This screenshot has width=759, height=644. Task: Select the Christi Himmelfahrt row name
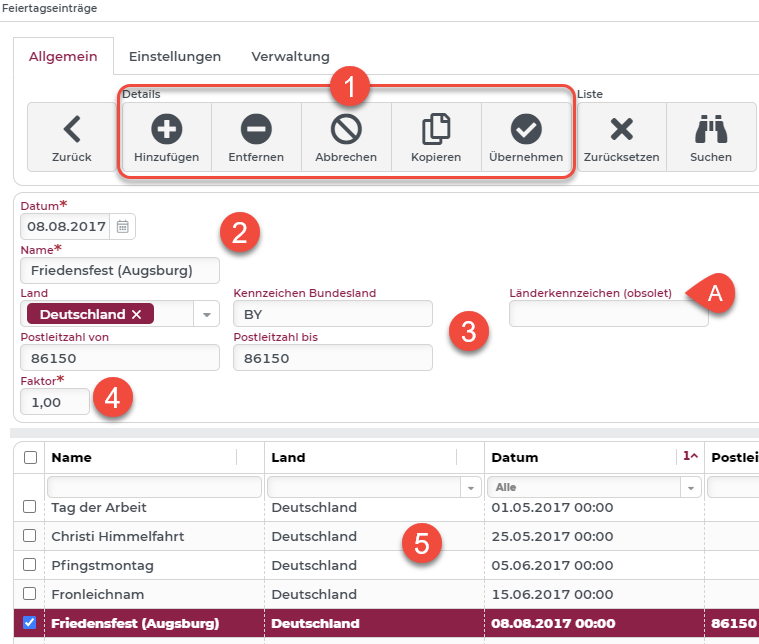(118, 536)
